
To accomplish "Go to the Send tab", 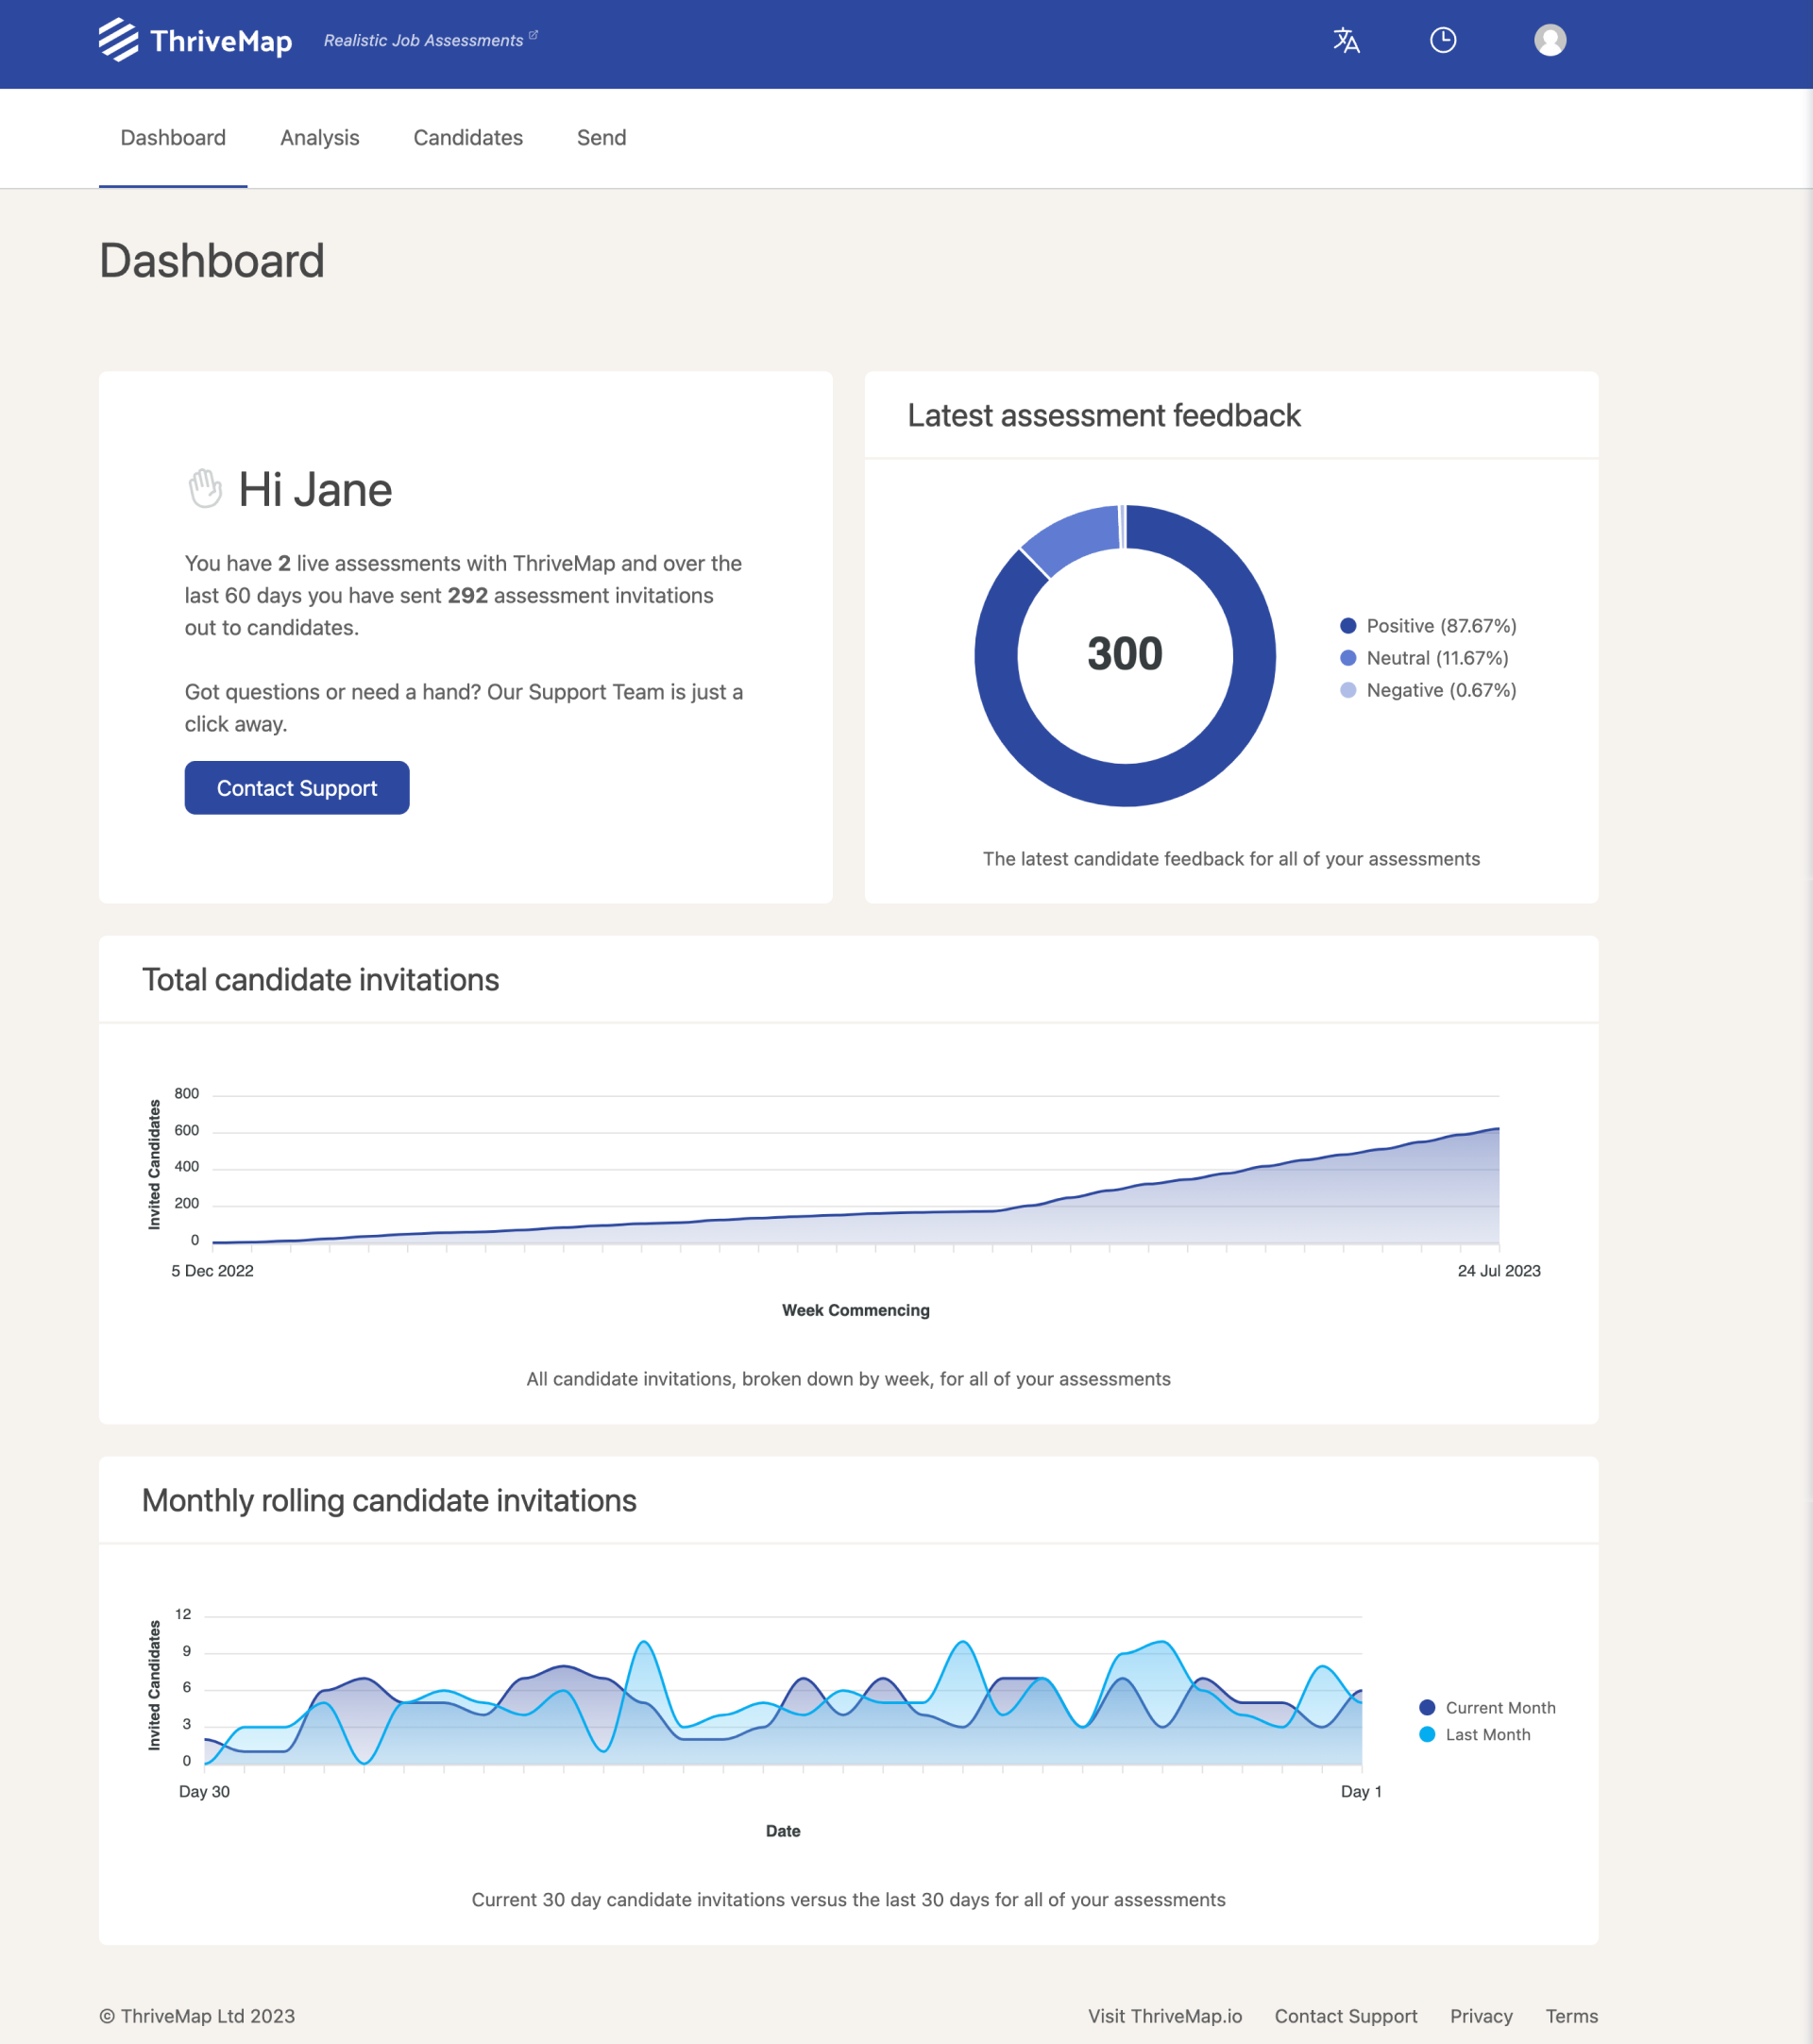I will [601, 138].
